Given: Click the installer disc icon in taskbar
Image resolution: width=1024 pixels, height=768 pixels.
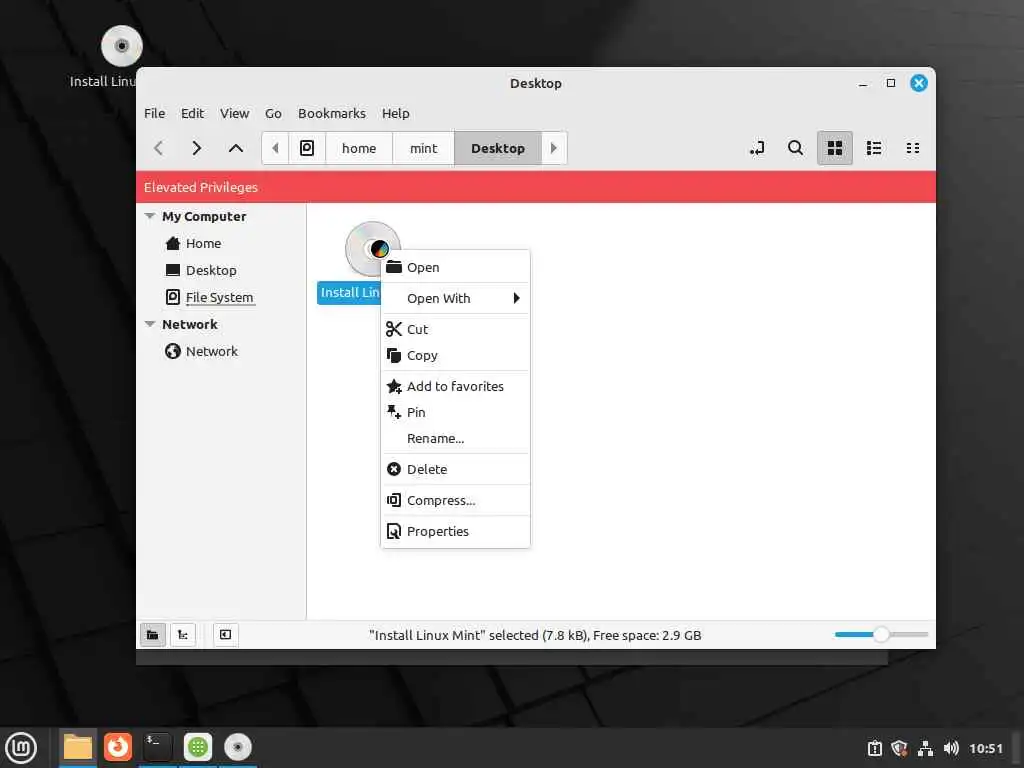Looking at the screenshot, I should 238,747.
